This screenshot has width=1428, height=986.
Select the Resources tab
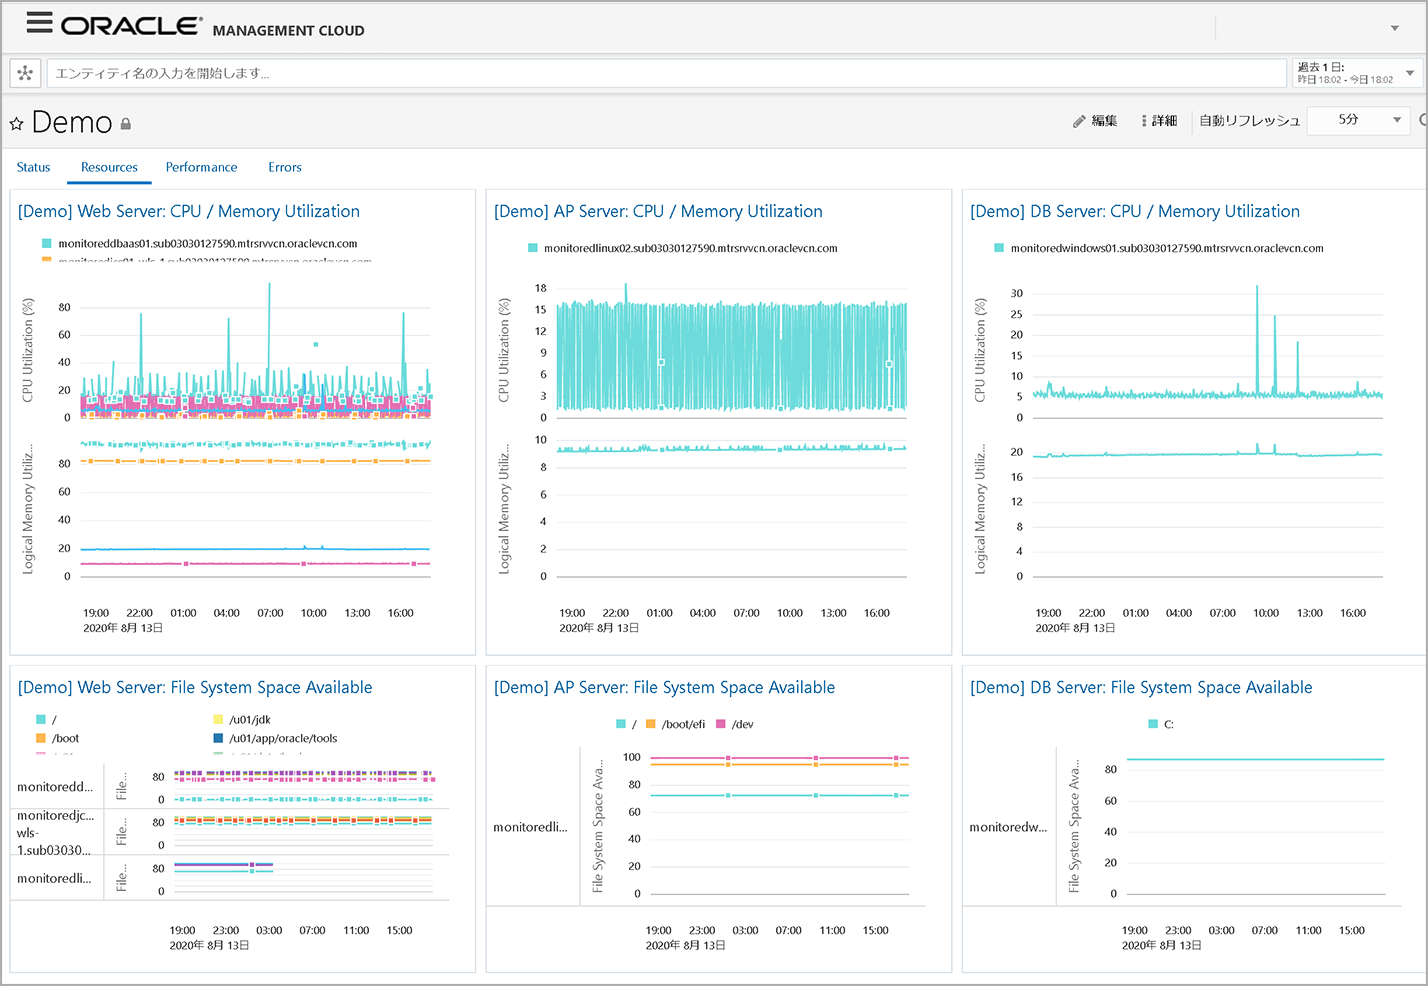coord(109,167)
